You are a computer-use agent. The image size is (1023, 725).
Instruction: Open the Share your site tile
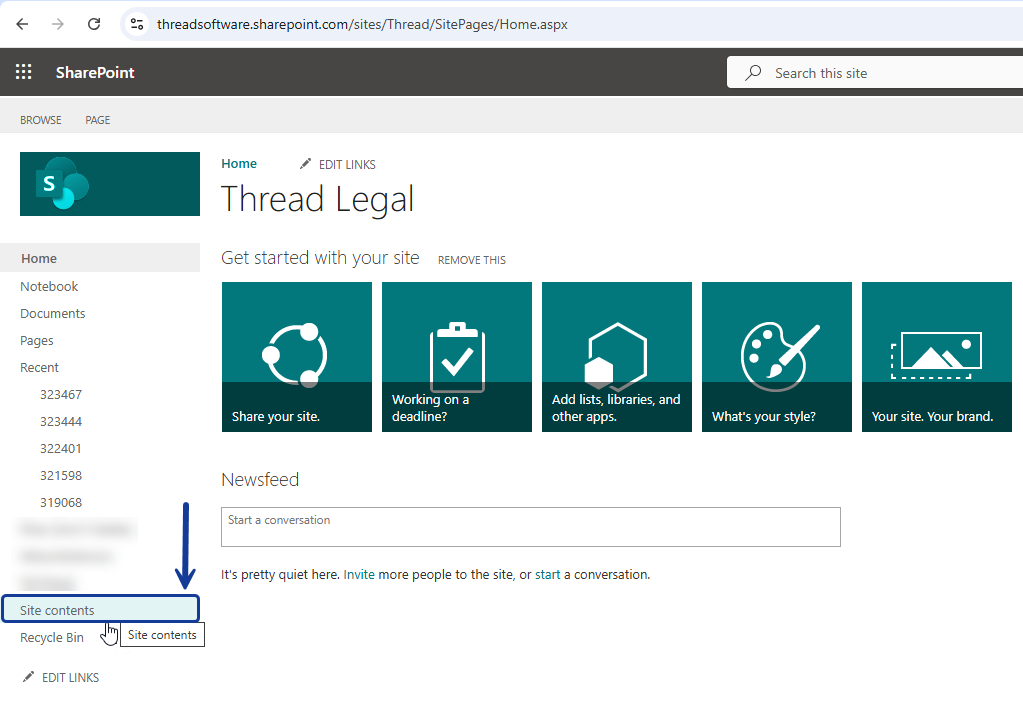tap(297, 357)
